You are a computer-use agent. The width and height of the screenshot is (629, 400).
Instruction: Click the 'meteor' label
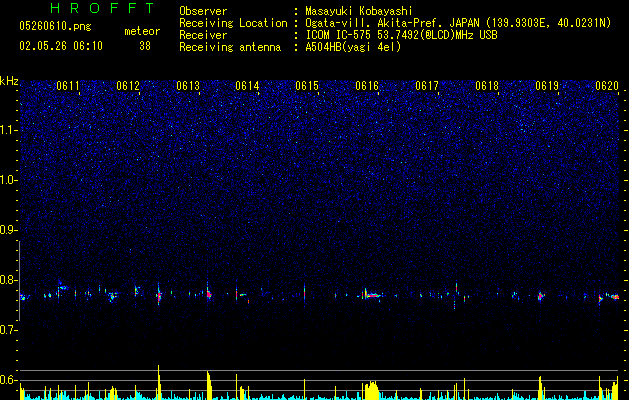click(142, 31)
